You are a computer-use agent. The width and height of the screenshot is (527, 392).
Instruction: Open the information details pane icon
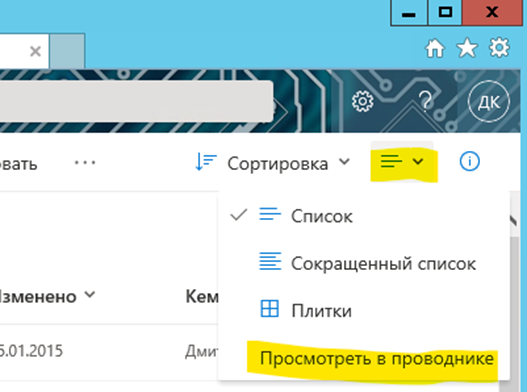(x=470, y=161)
